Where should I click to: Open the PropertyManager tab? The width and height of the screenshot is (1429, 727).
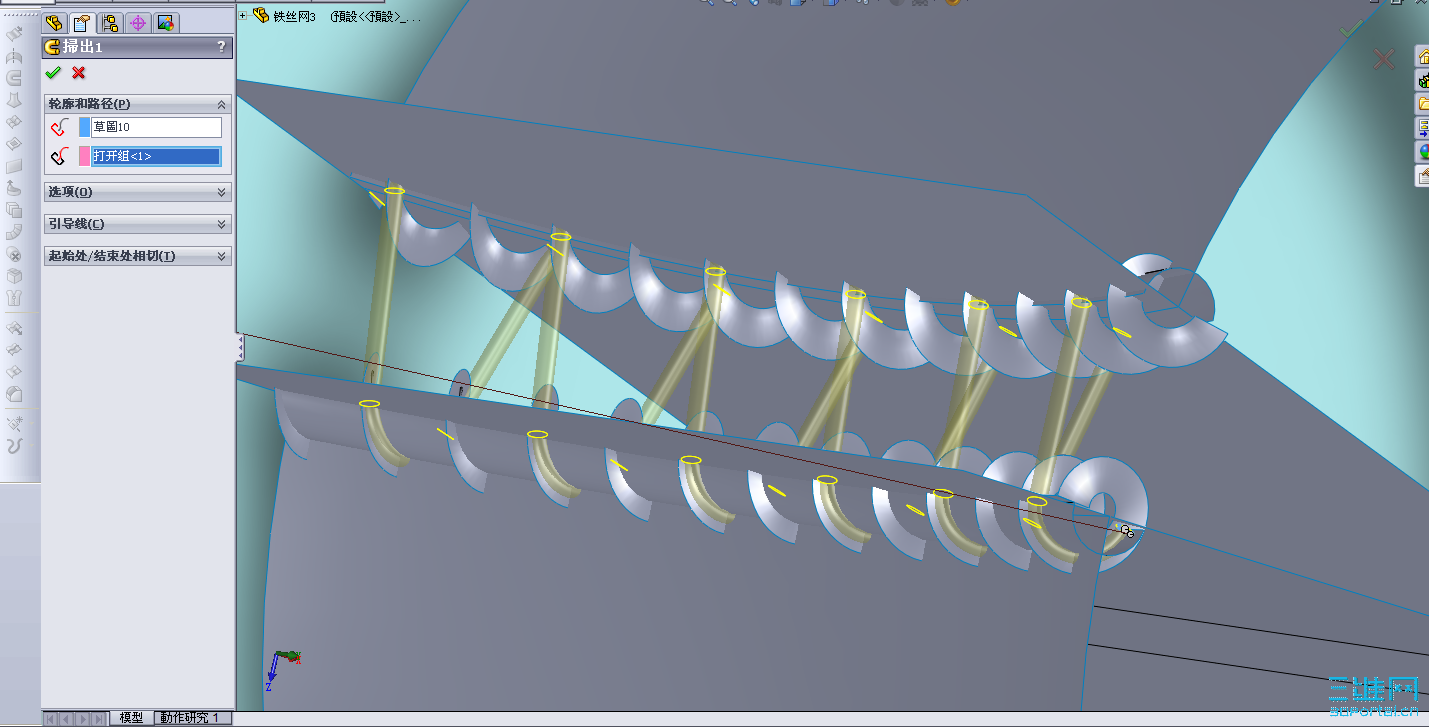(82, 23)
